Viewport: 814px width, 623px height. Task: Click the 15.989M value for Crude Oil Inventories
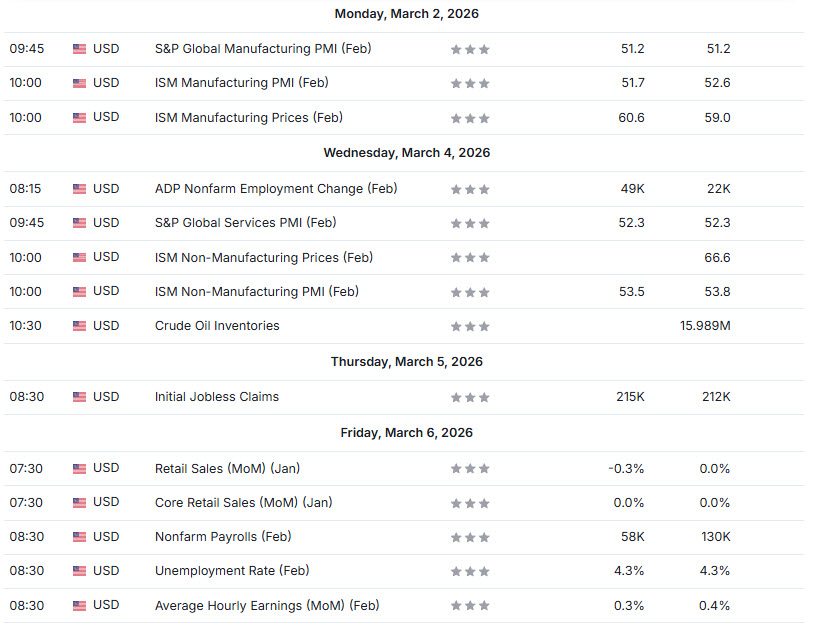704,326
